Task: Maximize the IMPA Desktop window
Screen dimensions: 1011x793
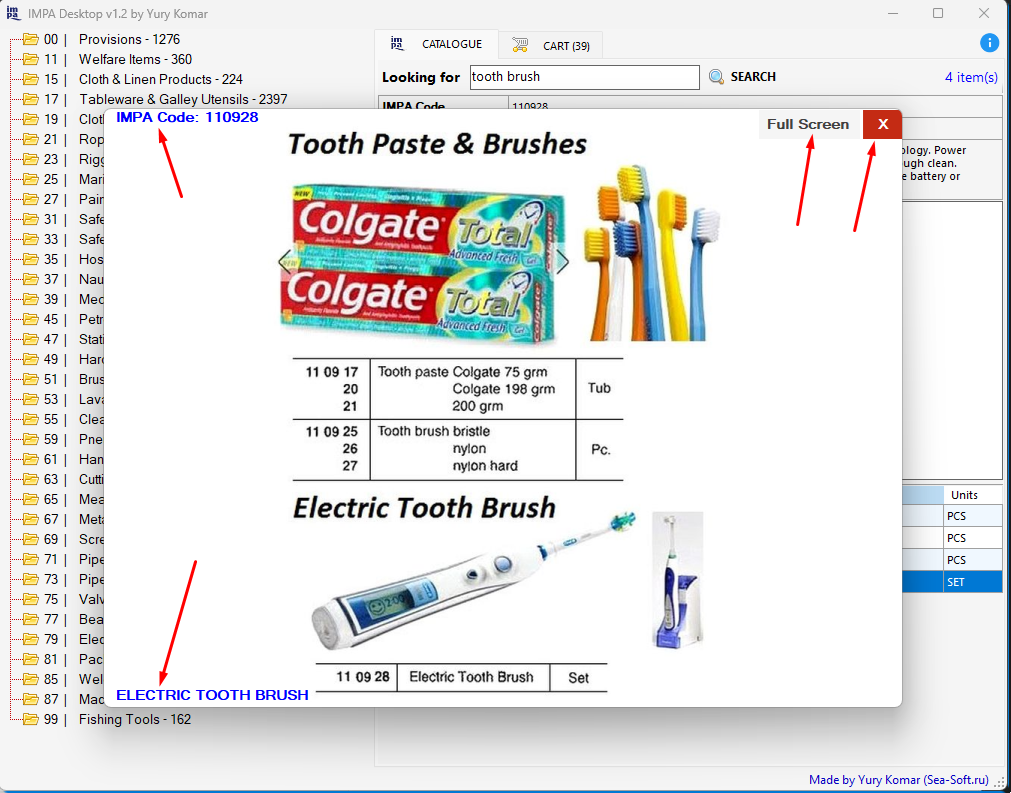Action: pos(938,14)
